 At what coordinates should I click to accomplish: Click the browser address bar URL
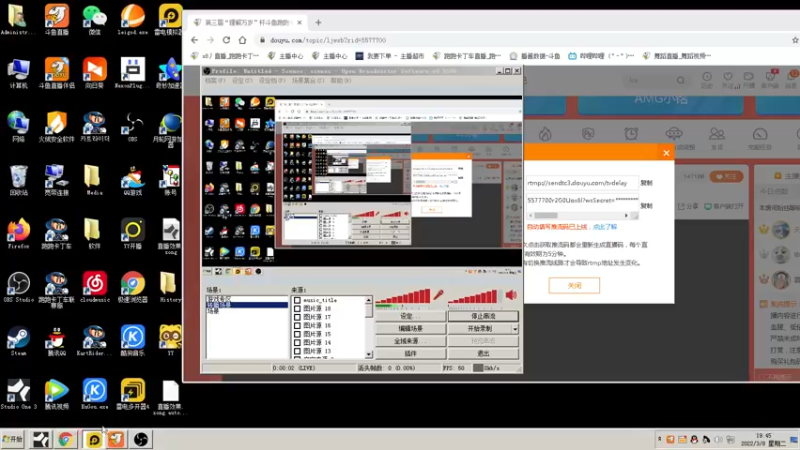(x=328, y=40)
